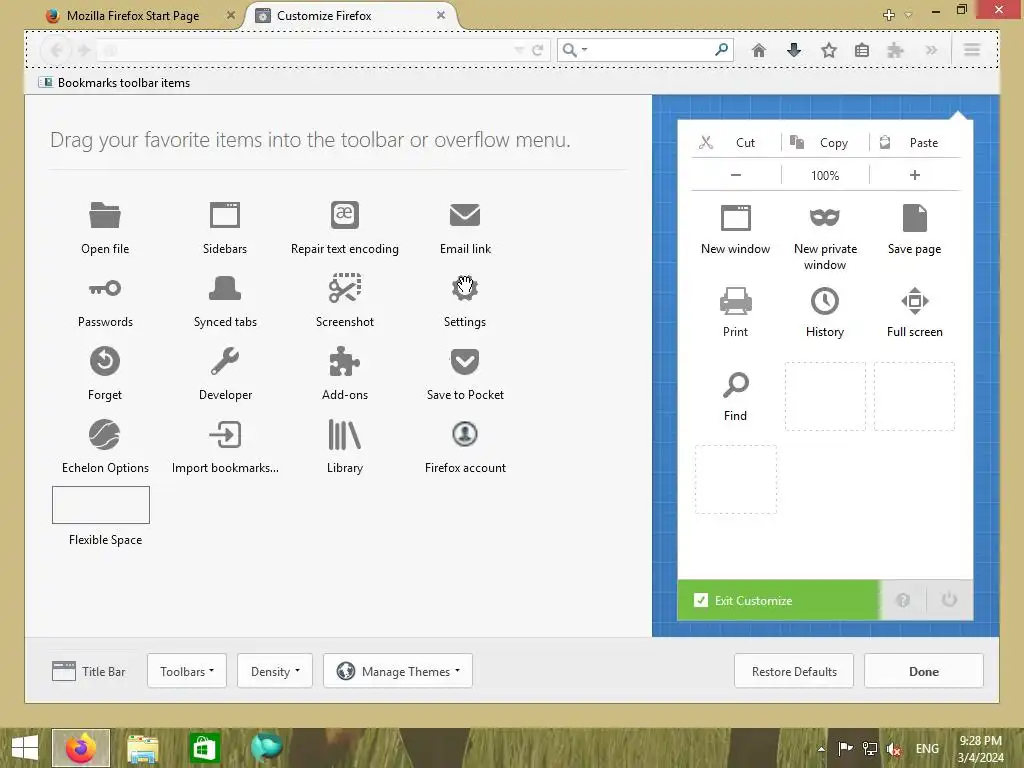Select Bookmarks toolbar items placeholder
The width and height of the screenshot is (1024, 768).
[115, 83]
